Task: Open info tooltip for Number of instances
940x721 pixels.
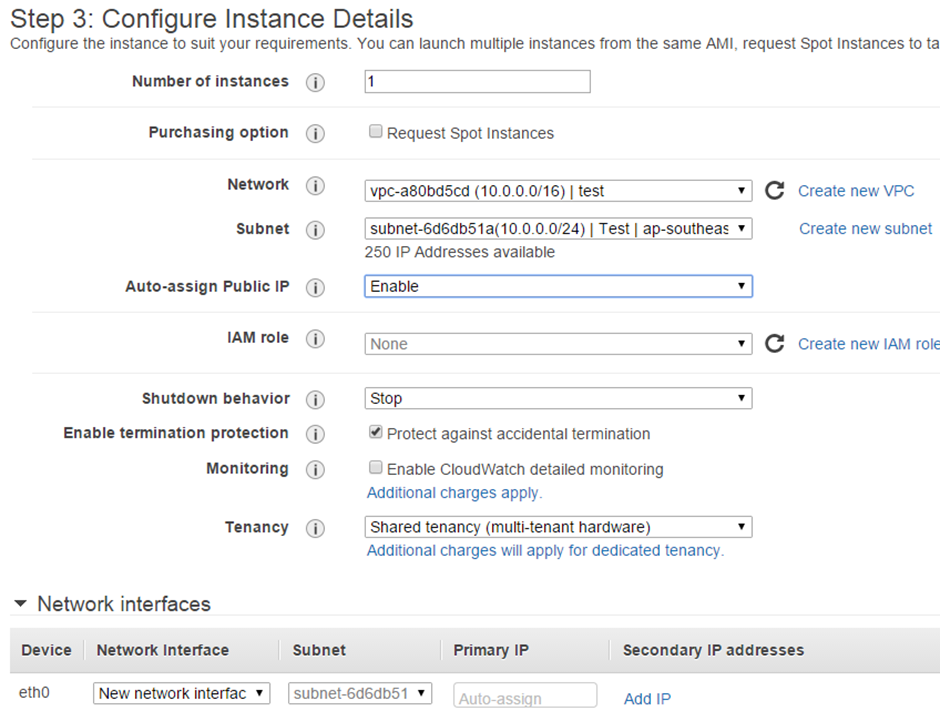Action: pos(315,82)
